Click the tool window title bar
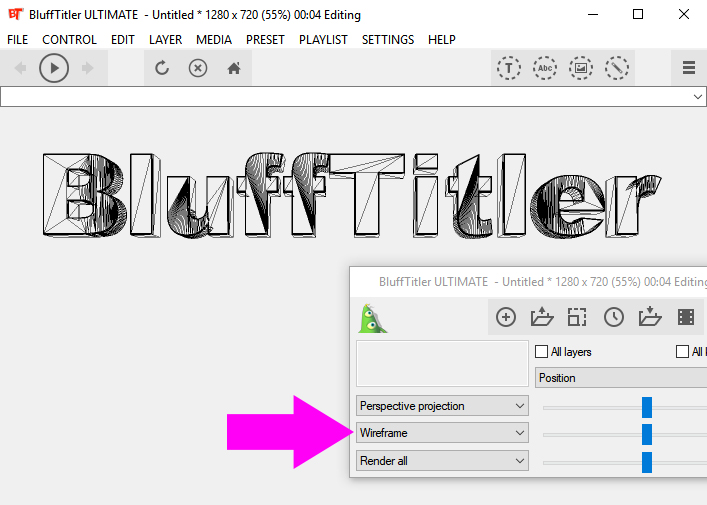The image size is (707, 505). [528, 282]
